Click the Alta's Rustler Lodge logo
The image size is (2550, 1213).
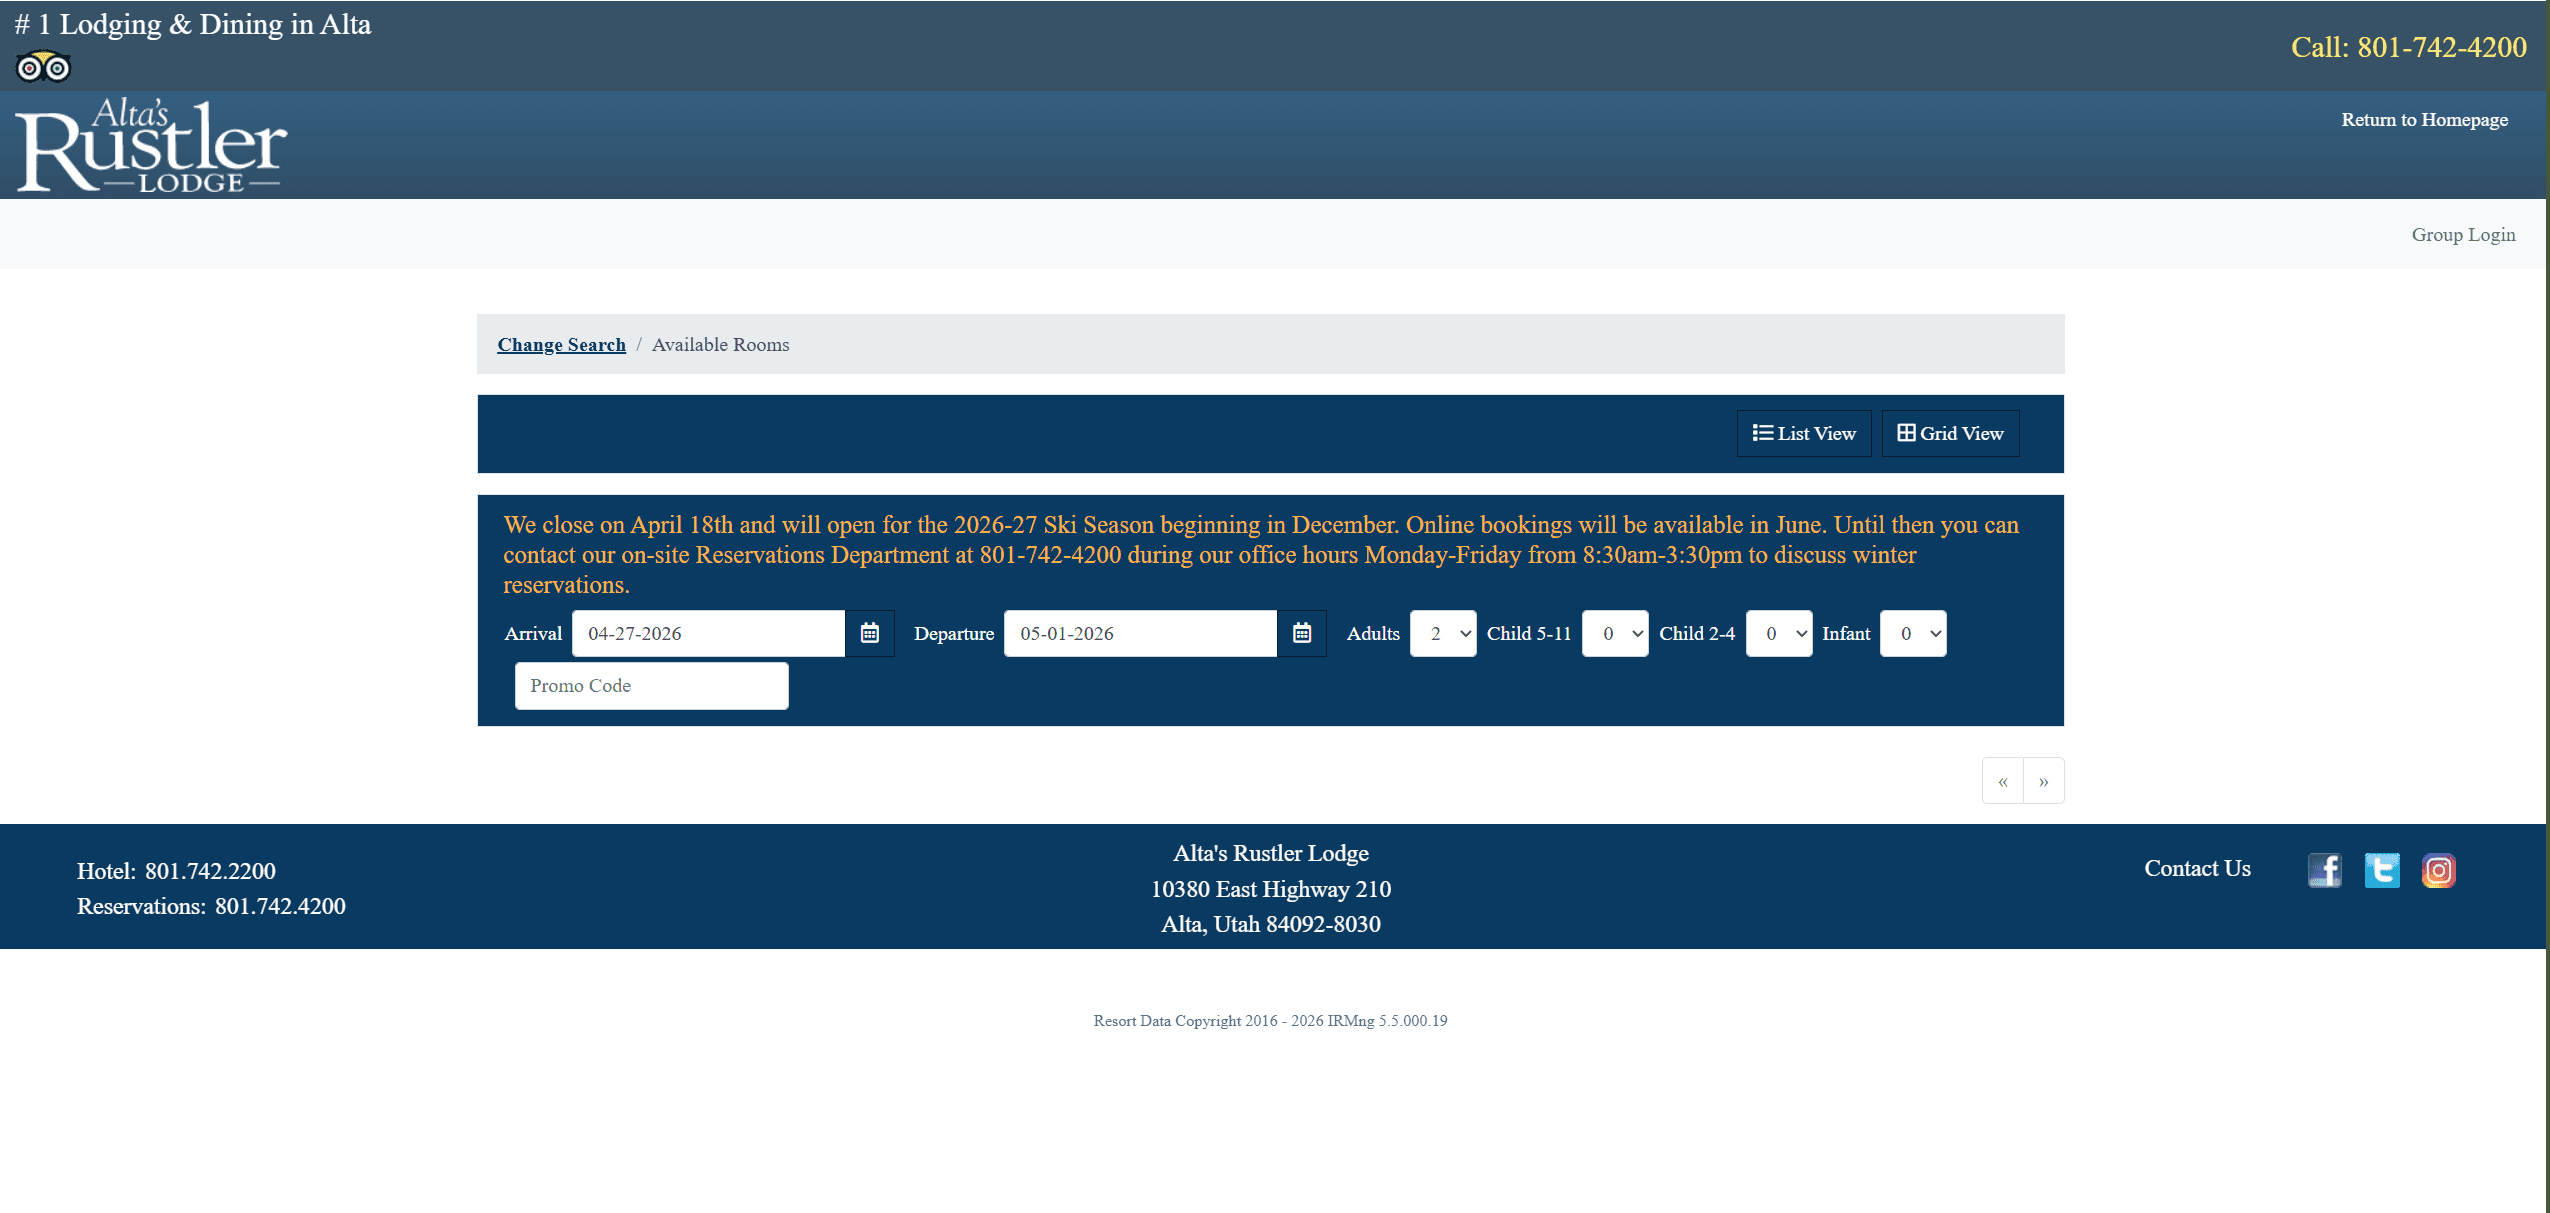tap(151, 146)
